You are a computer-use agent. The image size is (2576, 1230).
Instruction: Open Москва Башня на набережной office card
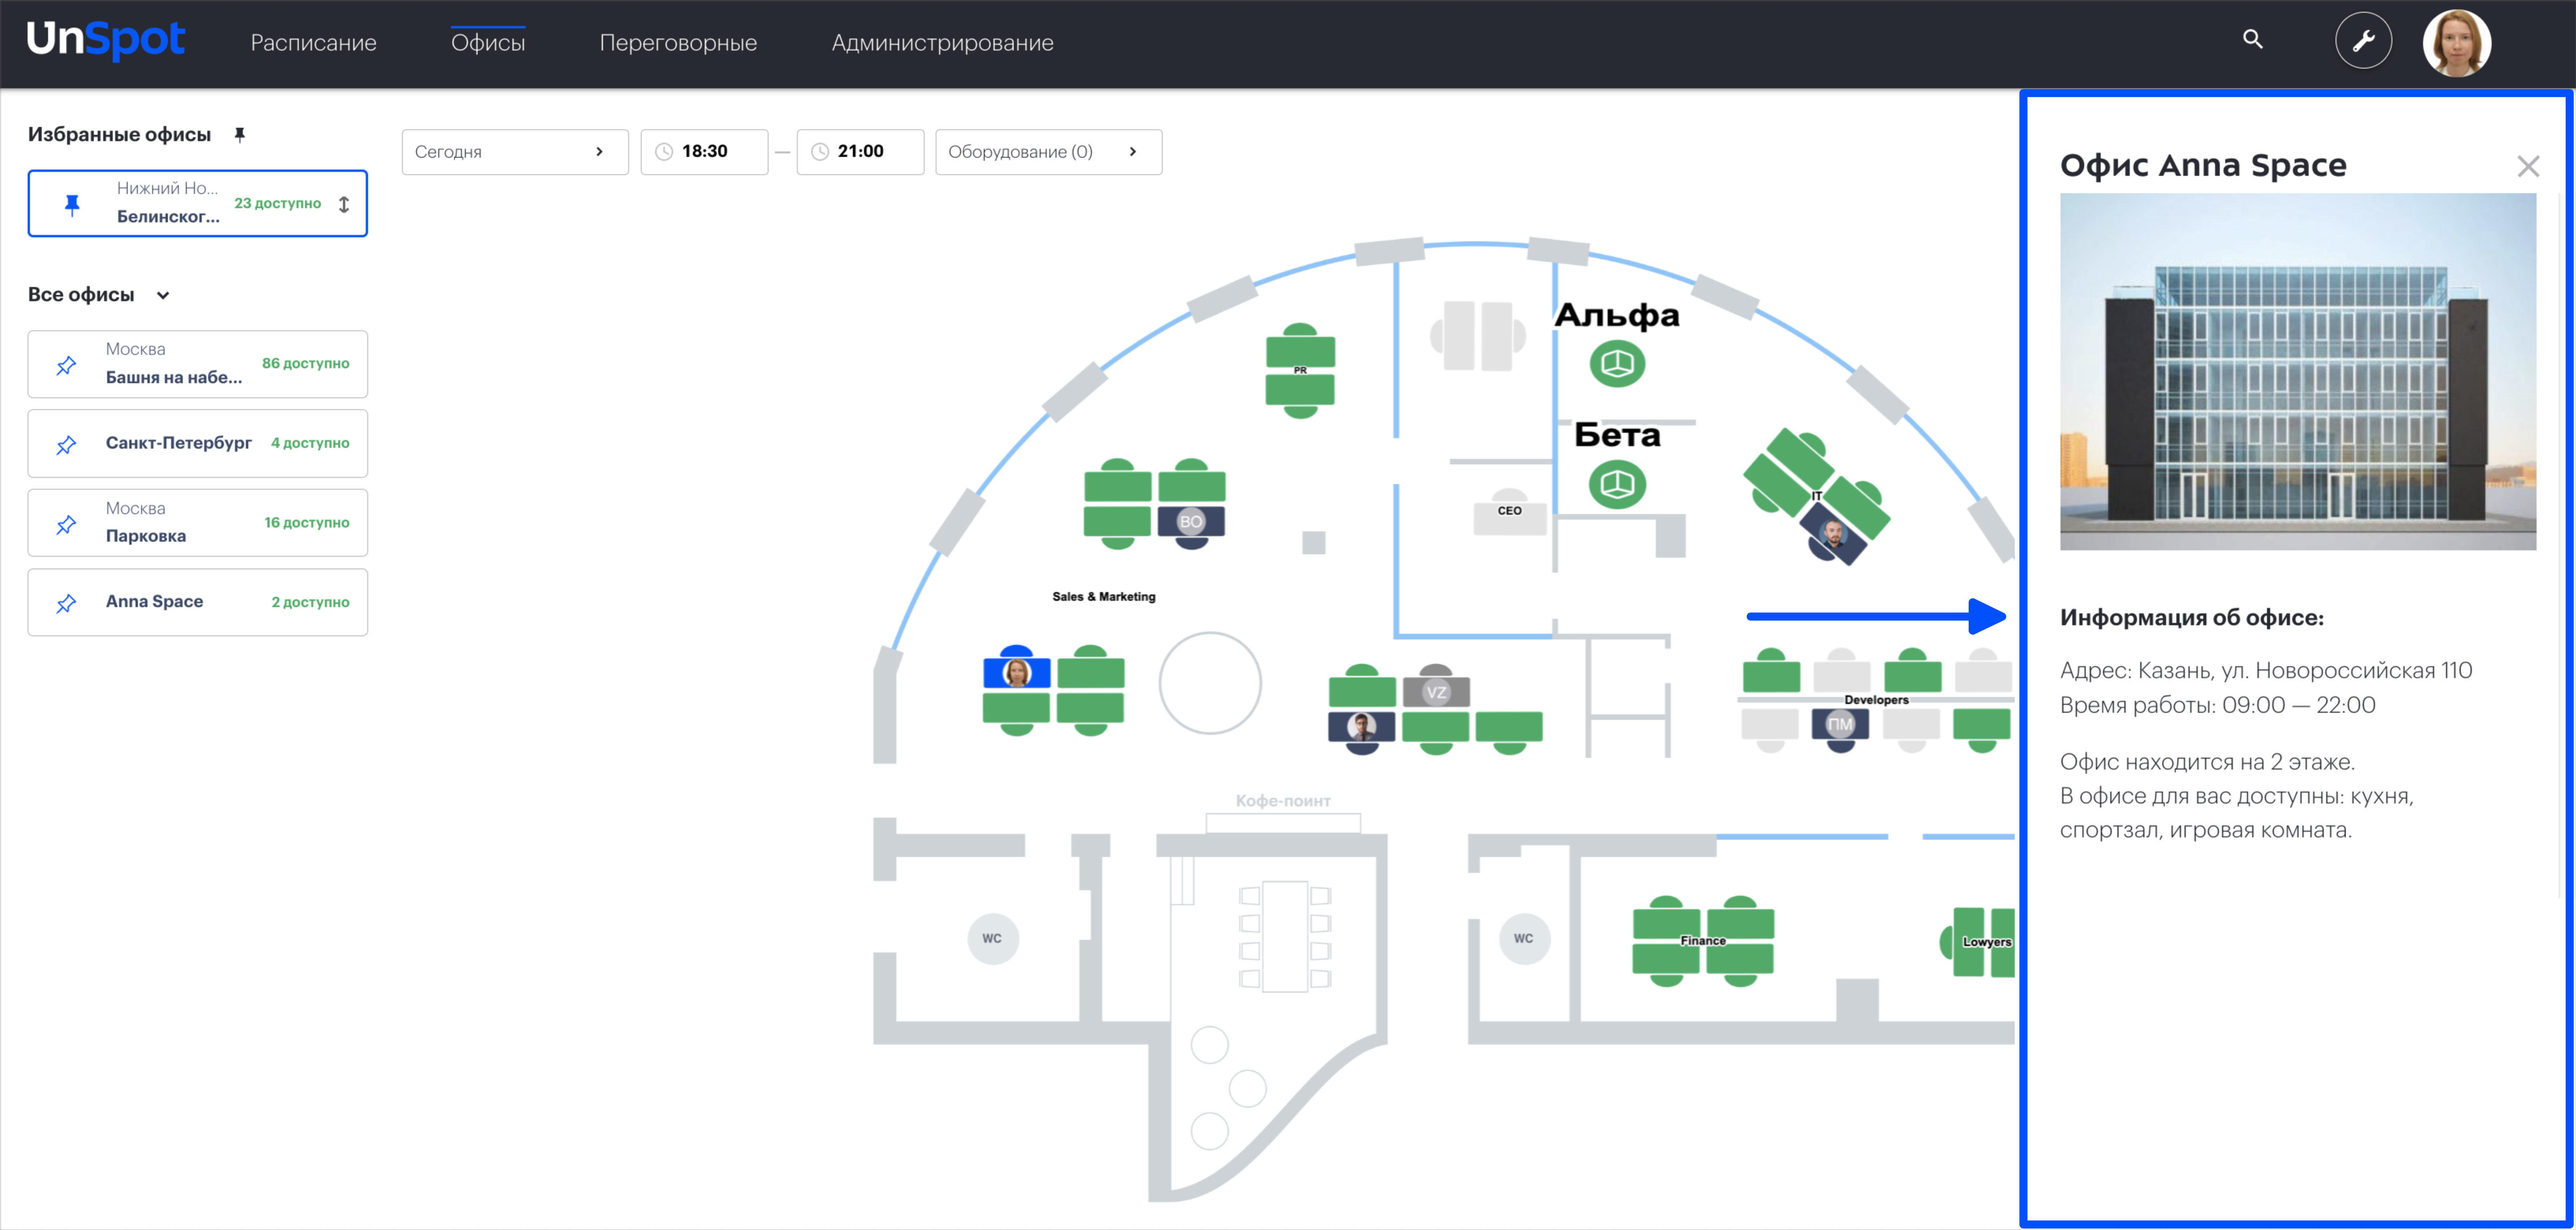pos(198,364)
